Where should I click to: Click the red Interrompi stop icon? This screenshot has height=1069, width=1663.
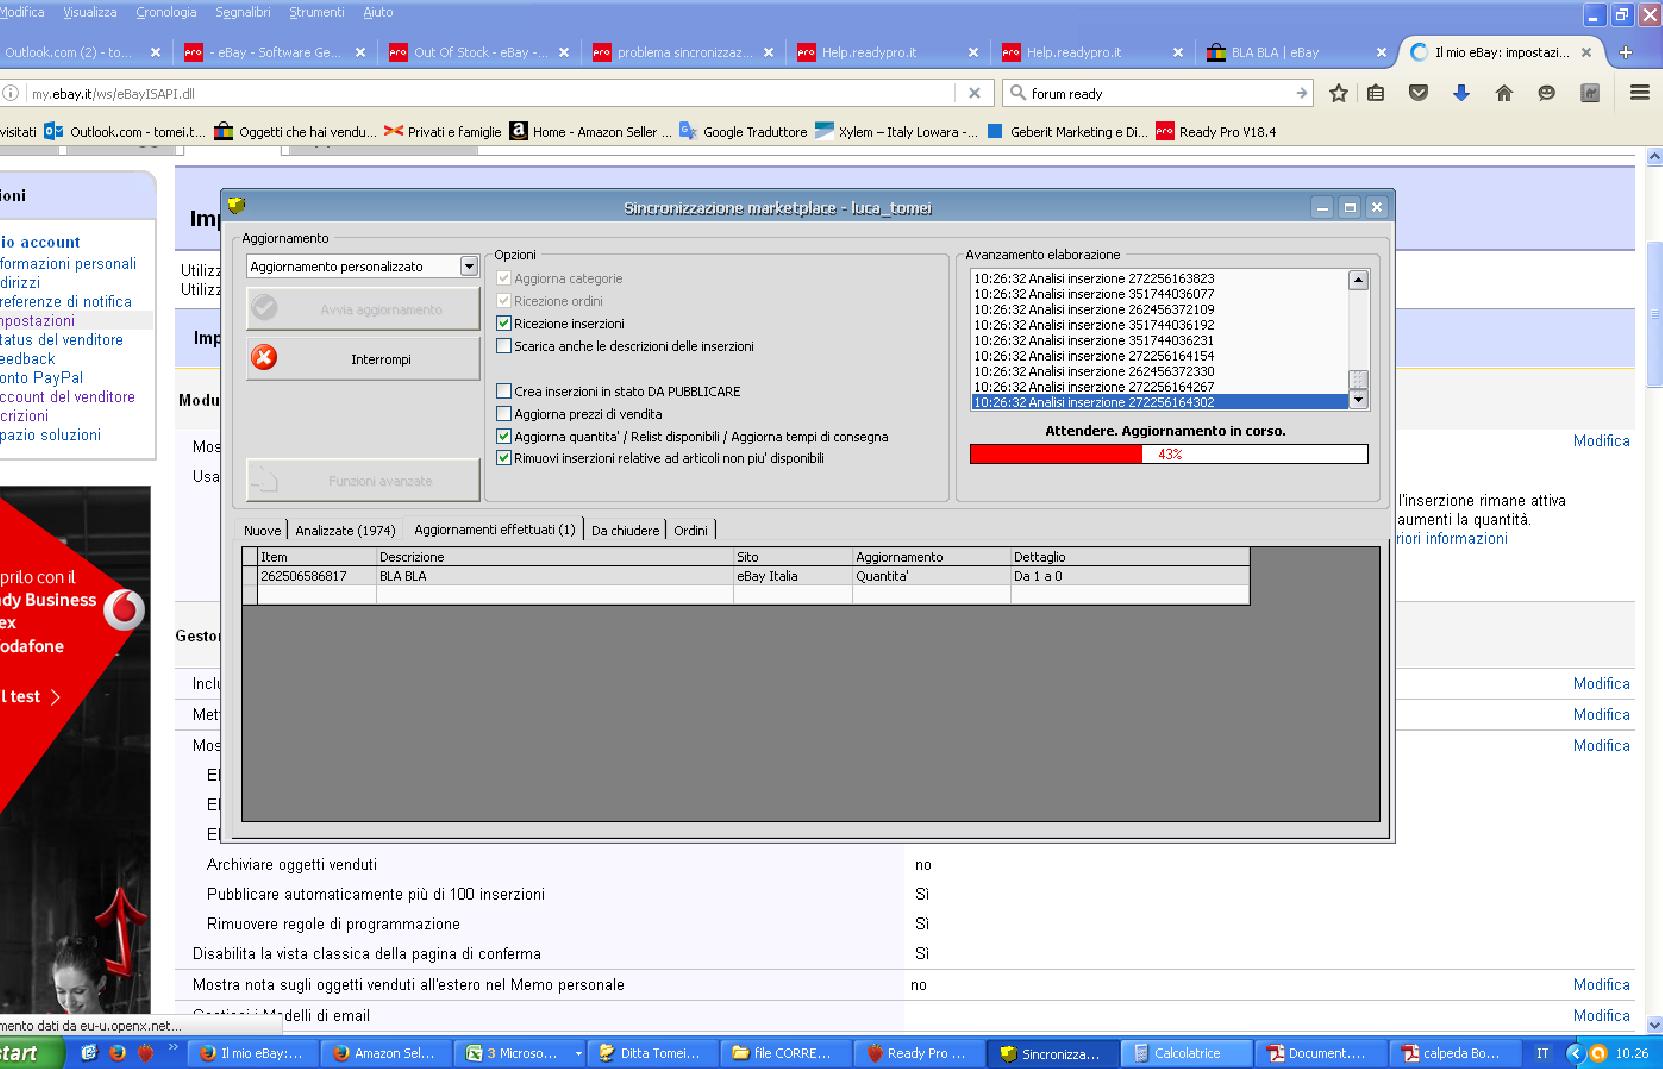coord(264,358)
